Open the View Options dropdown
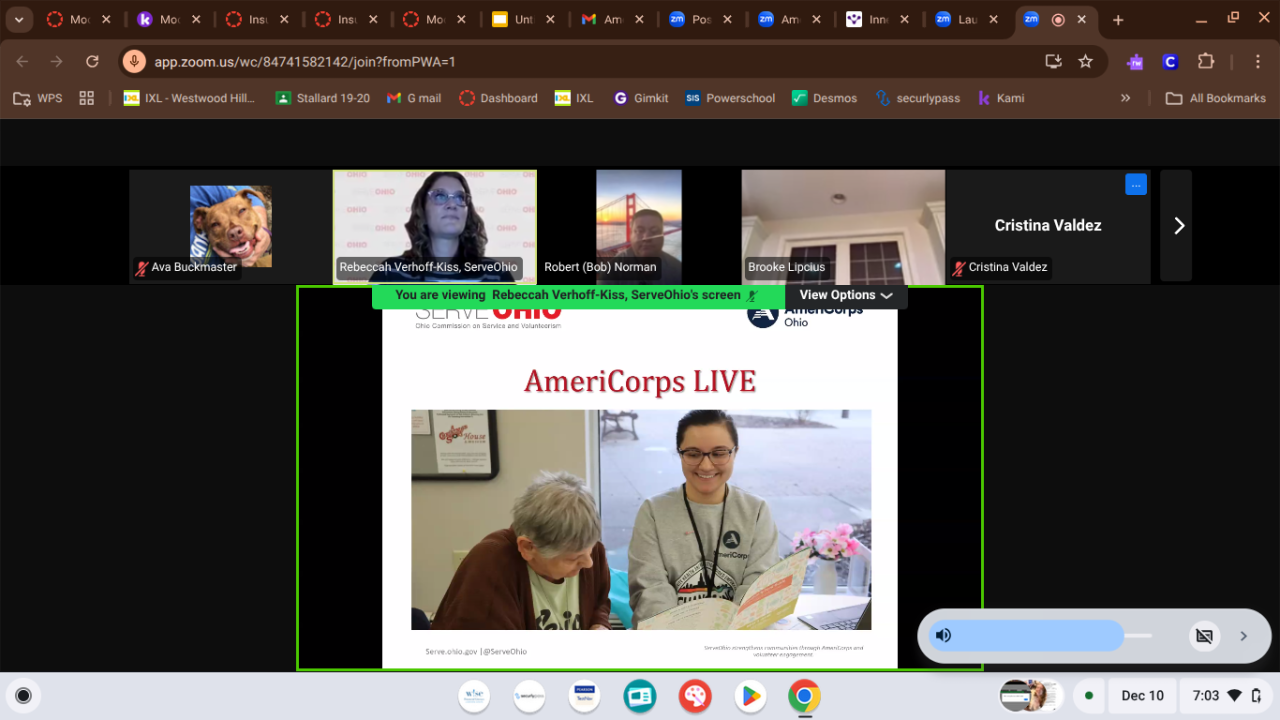 [x=846, y=295]
